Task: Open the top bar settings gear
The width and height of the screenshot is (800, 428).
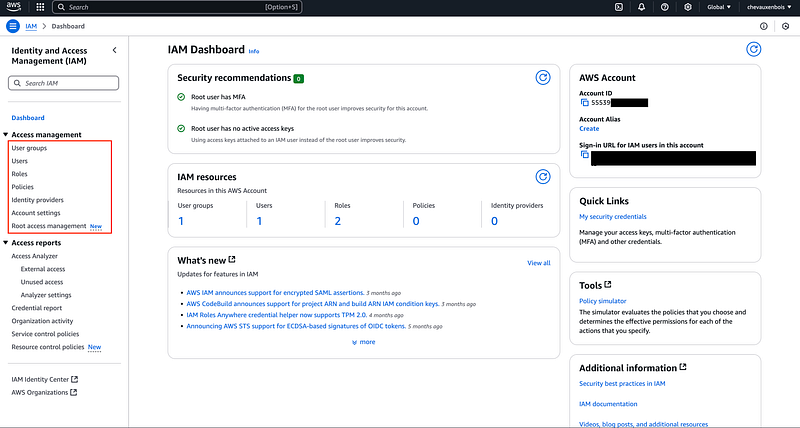Action: [688, 7]
